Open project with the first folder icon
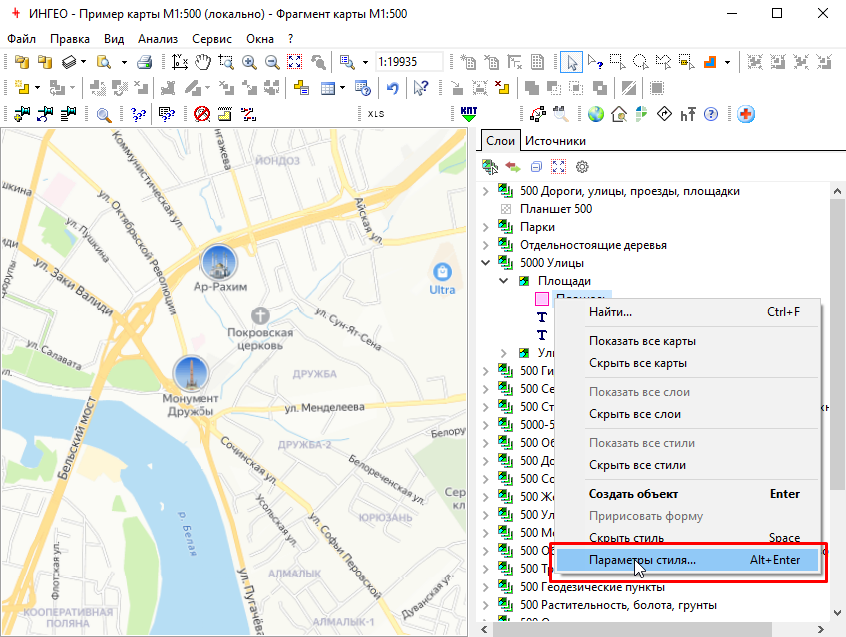The width and height of the screenshot is (846, 637). tap(22, 62)
